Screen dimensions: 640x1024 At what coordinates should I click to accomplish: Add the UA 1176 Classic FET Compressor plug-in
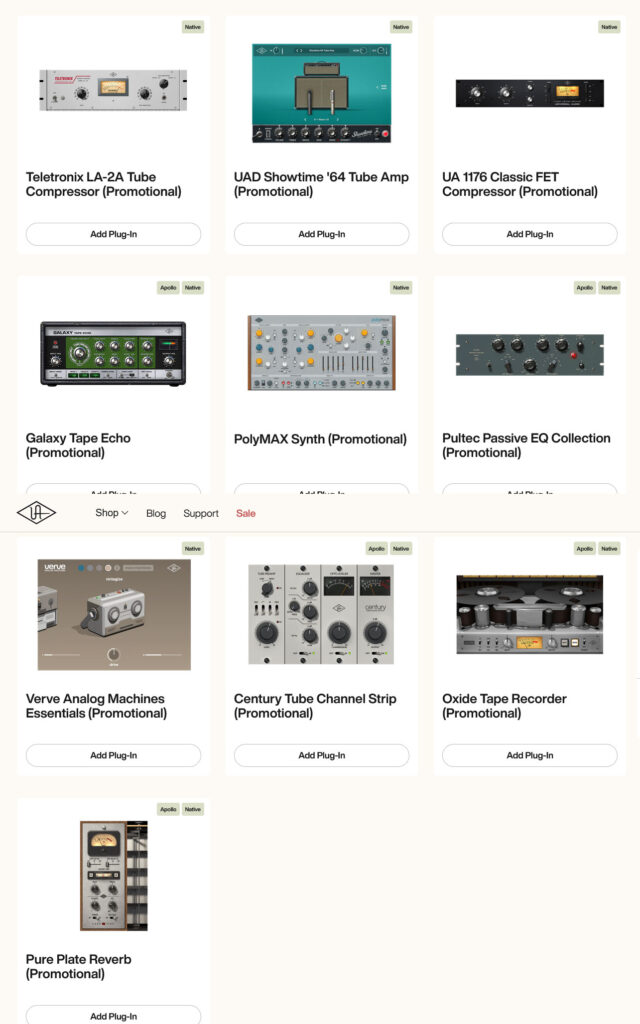[530, 234]
